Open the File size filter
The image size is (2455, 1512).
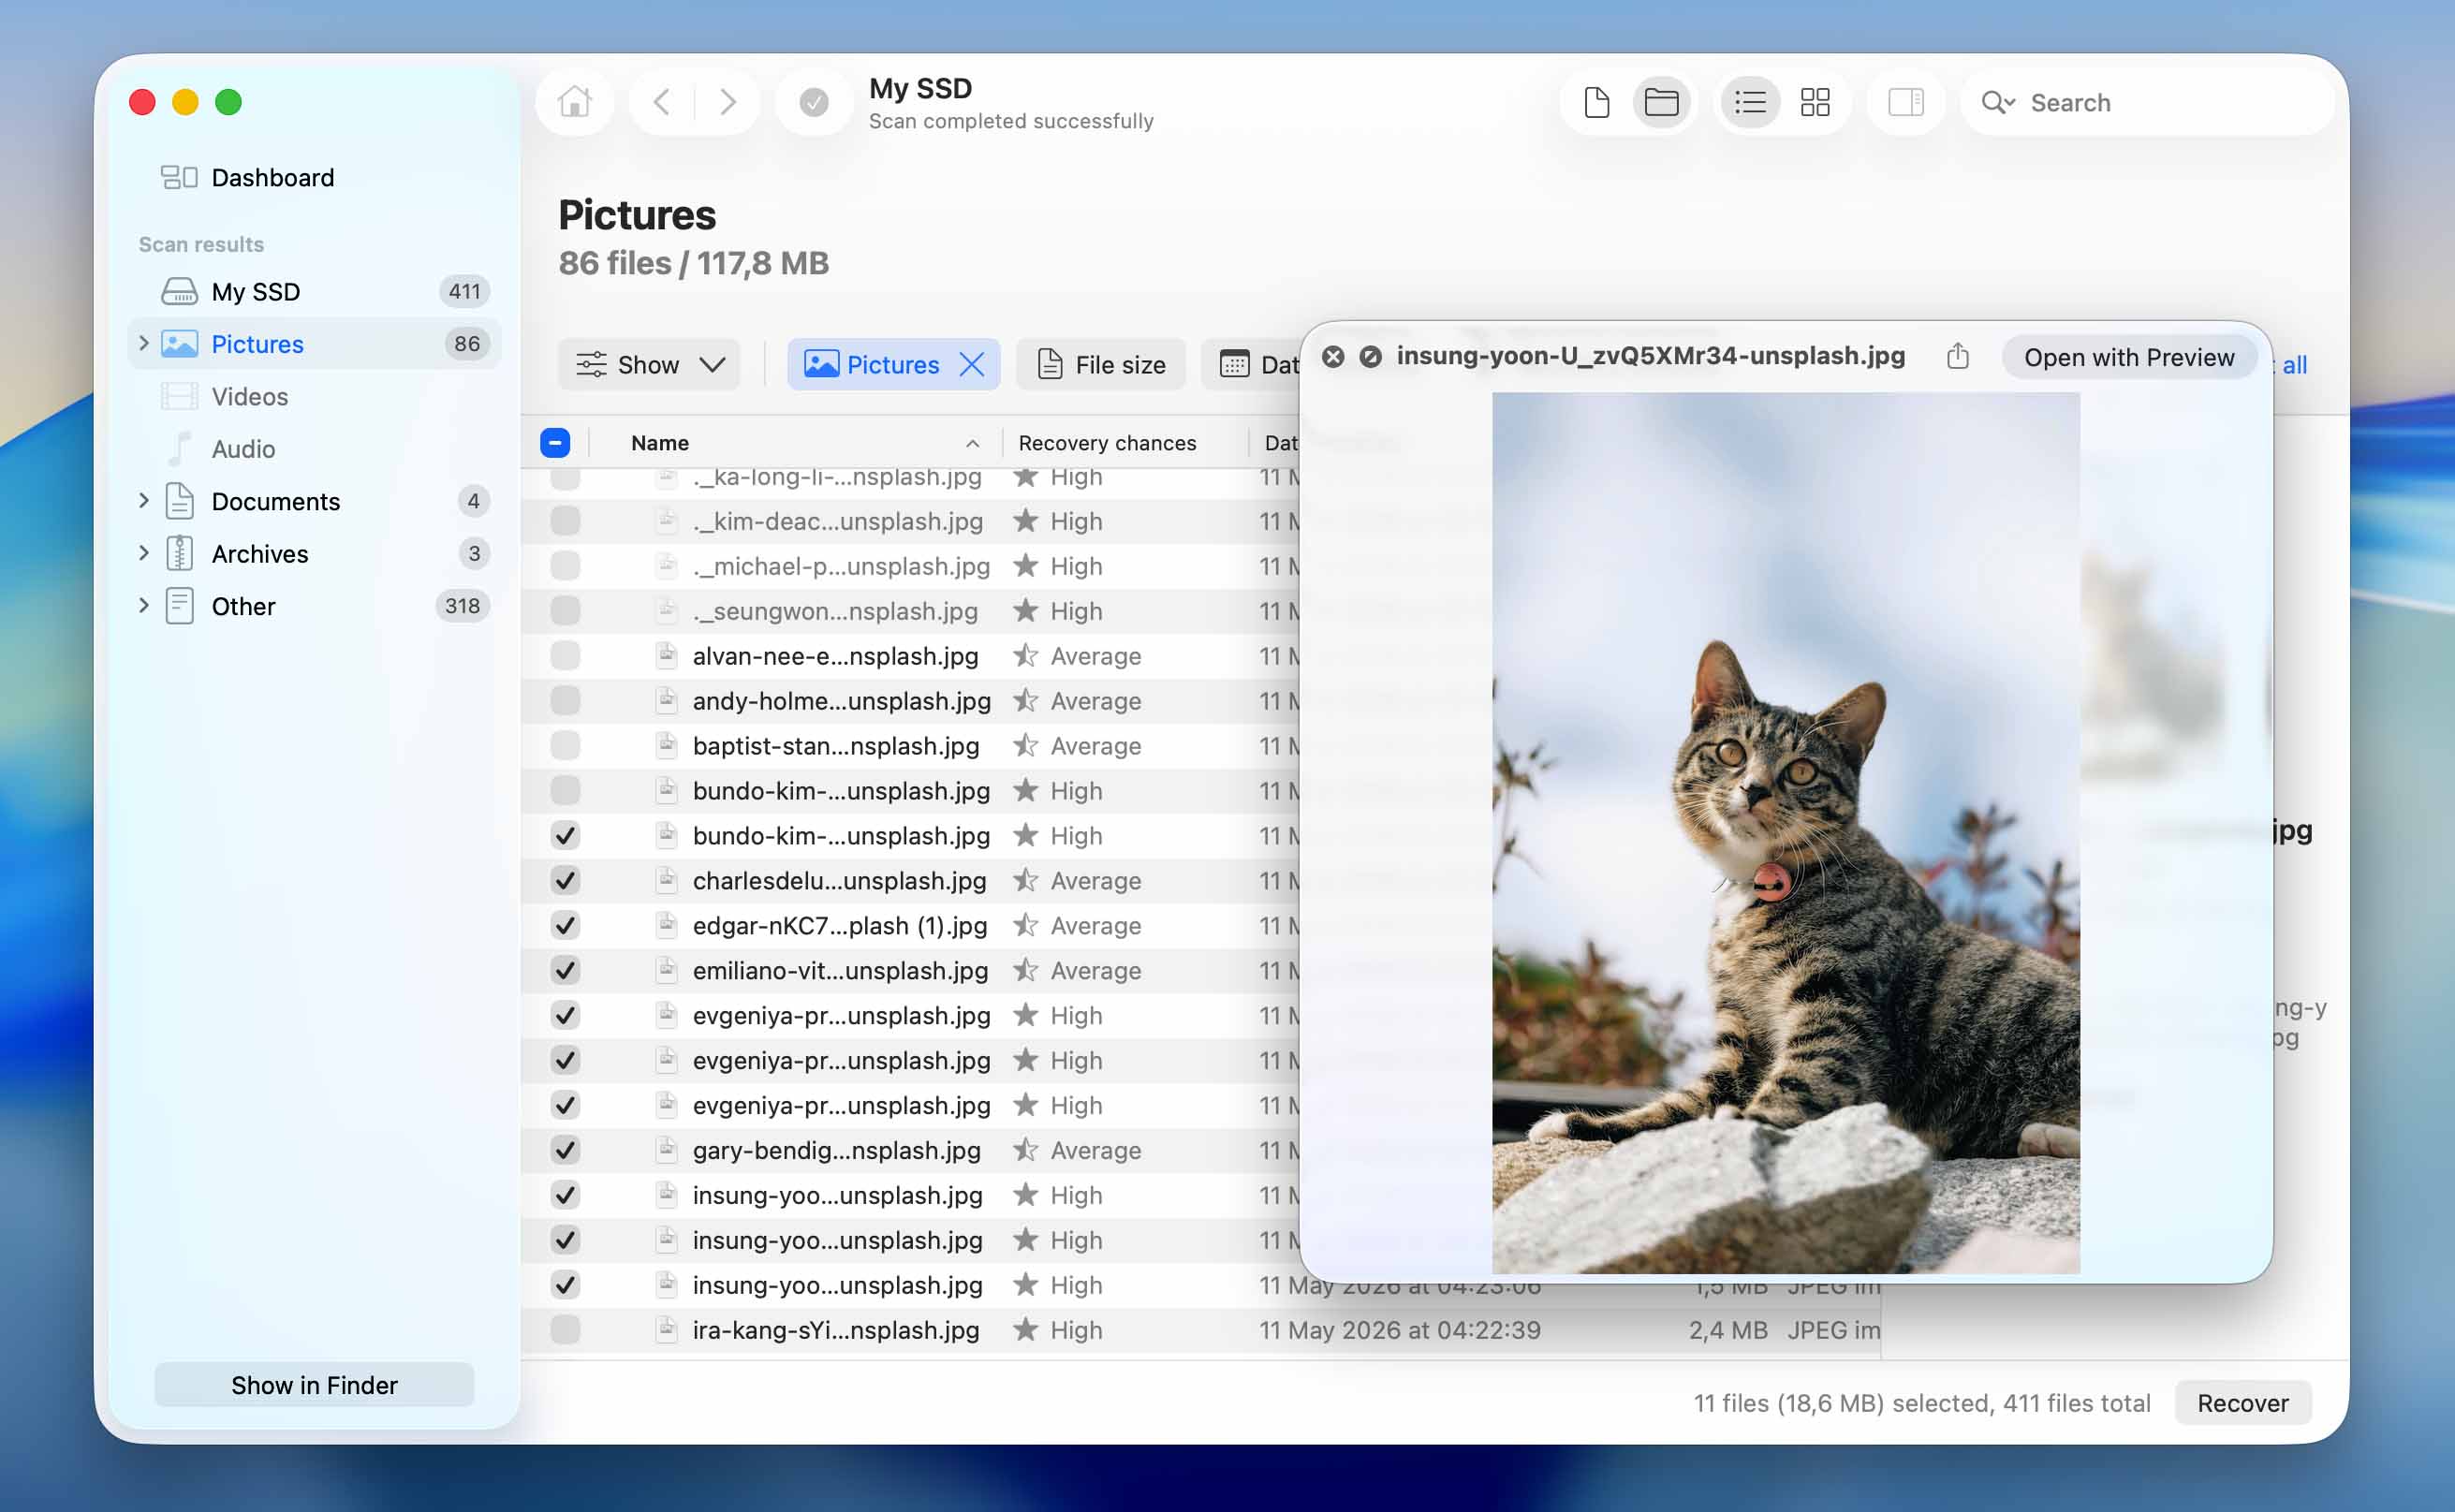pyautogui.click(x=1101, y=364)
